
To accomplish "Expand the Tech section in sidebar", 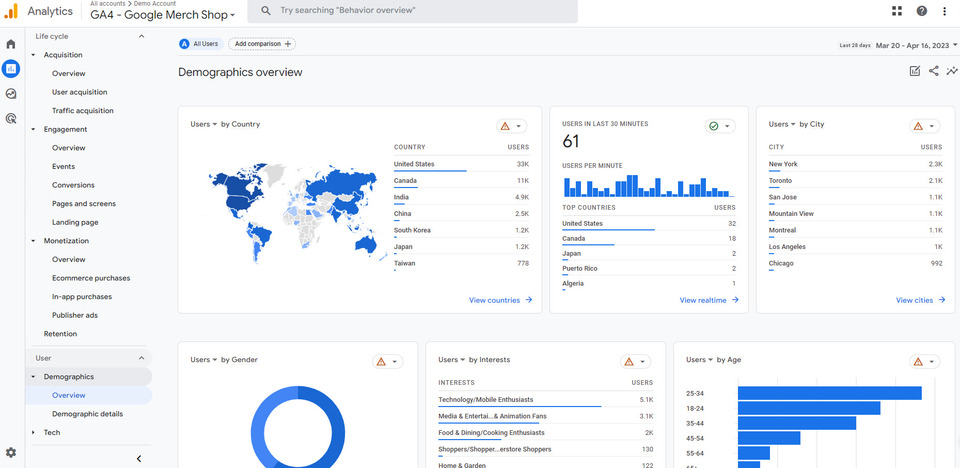I will coord(33,432).
